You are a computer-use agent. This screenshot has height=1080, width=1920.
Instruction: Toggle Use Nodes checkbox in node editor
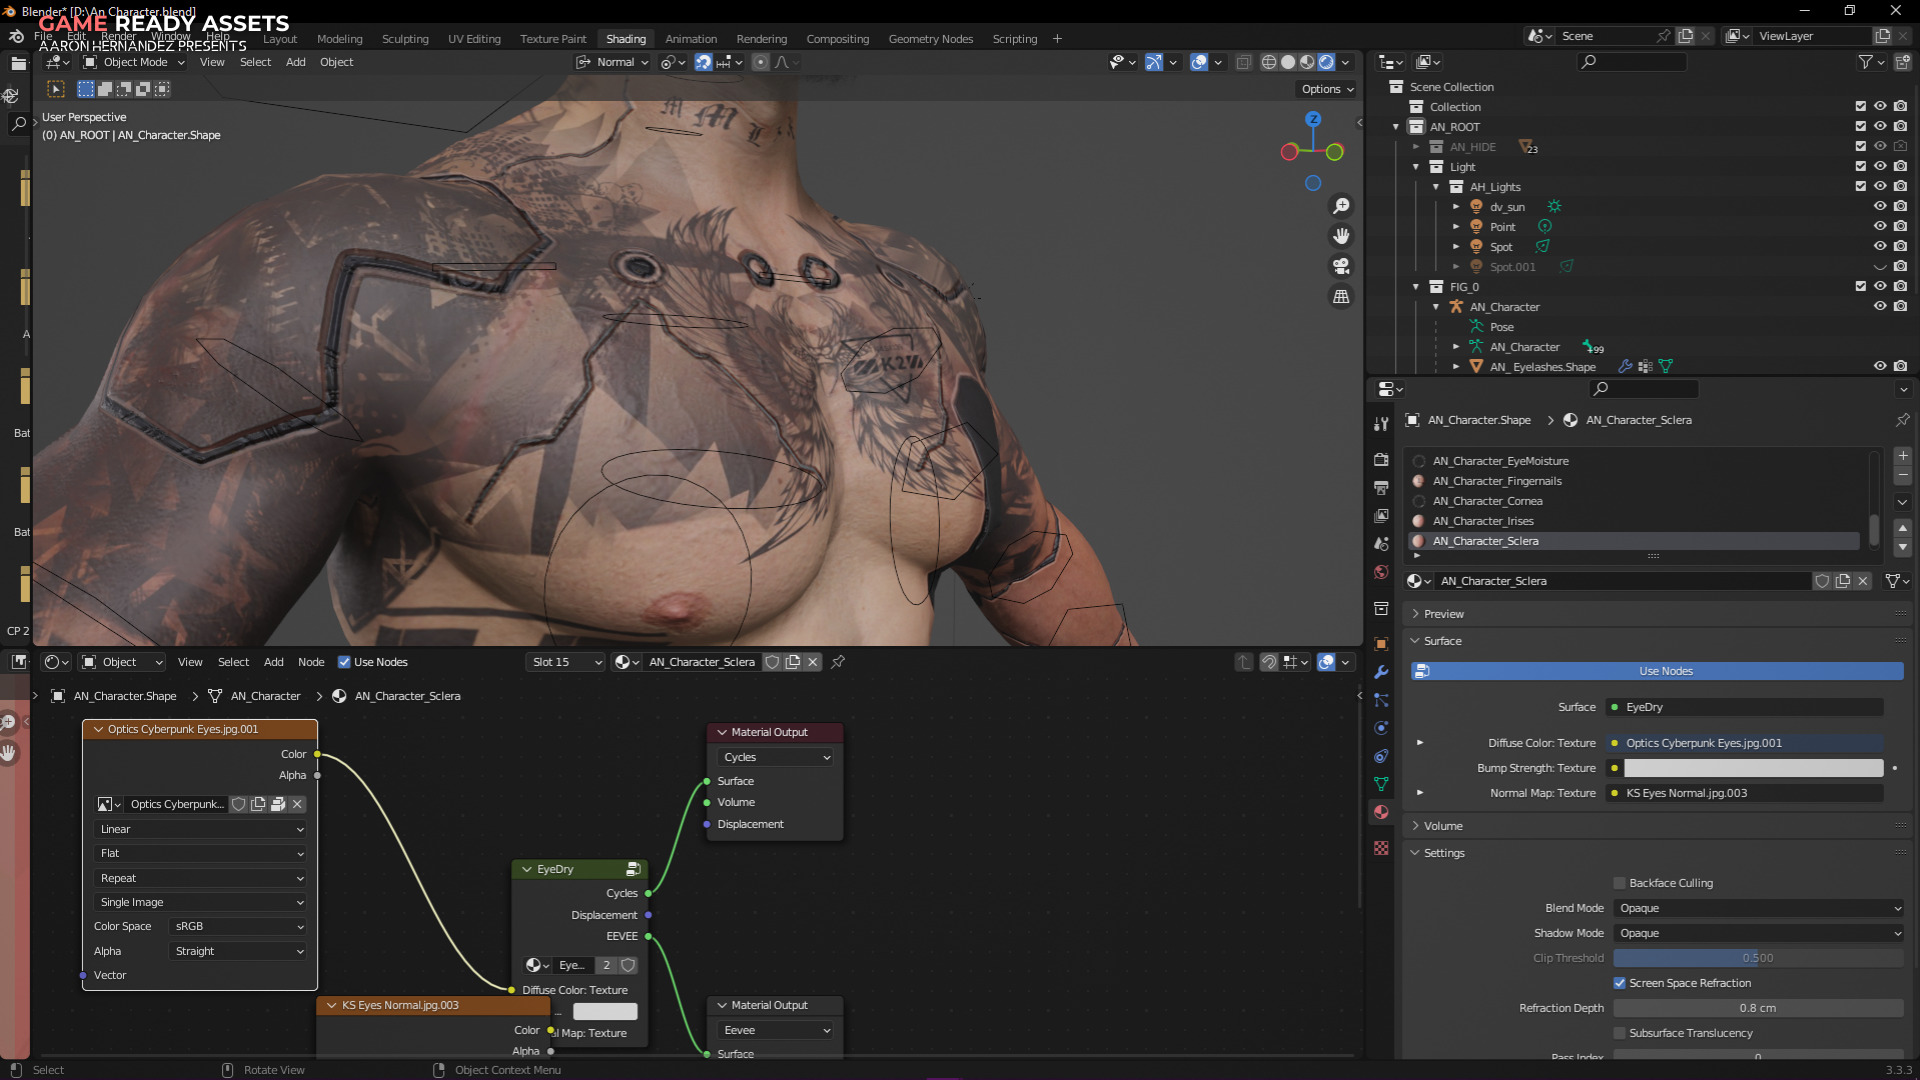344,662
